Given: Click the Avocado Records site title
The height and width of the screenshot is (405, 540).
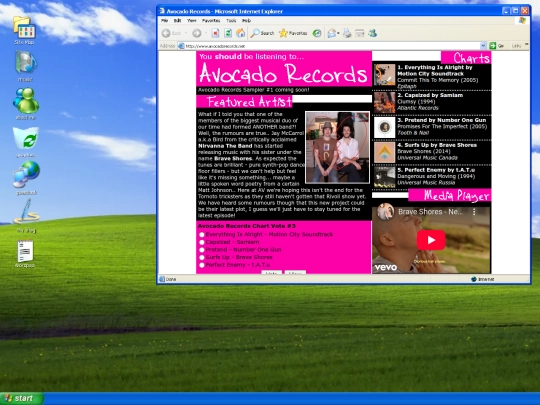Looking at the screenshot, I should 283,74.
